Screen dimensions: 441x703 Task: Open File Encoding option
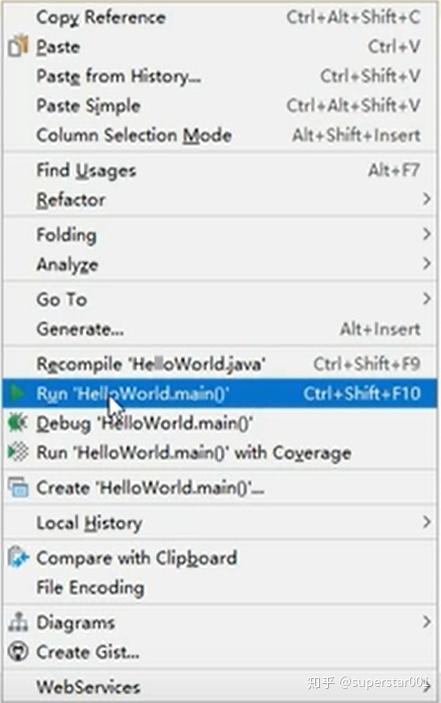(x=220, y=587)
